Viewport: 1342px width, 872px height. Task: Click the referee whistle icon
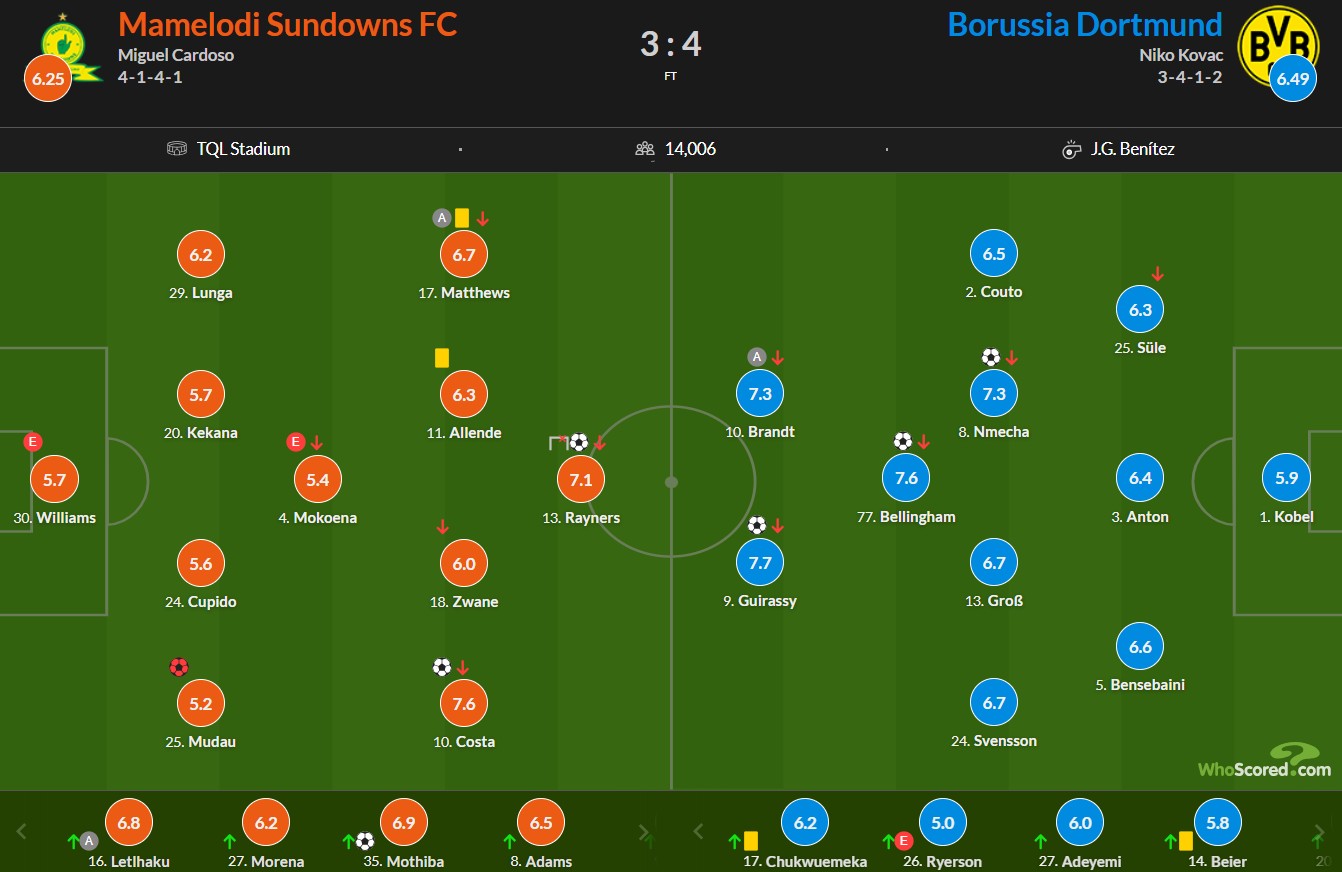click(x=1071, y=150)
